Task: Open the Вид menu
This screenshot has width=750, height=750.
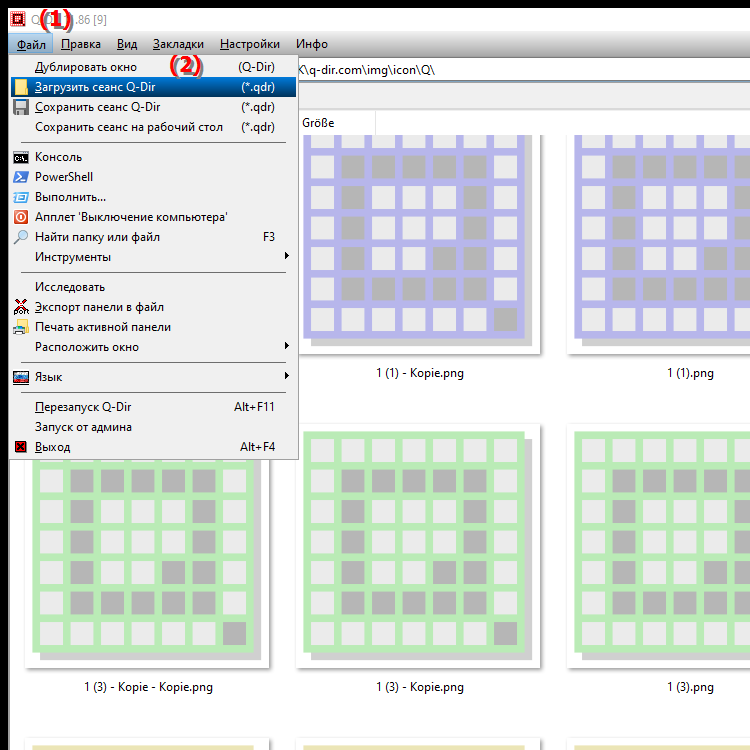Action: [x=127, y=44]
